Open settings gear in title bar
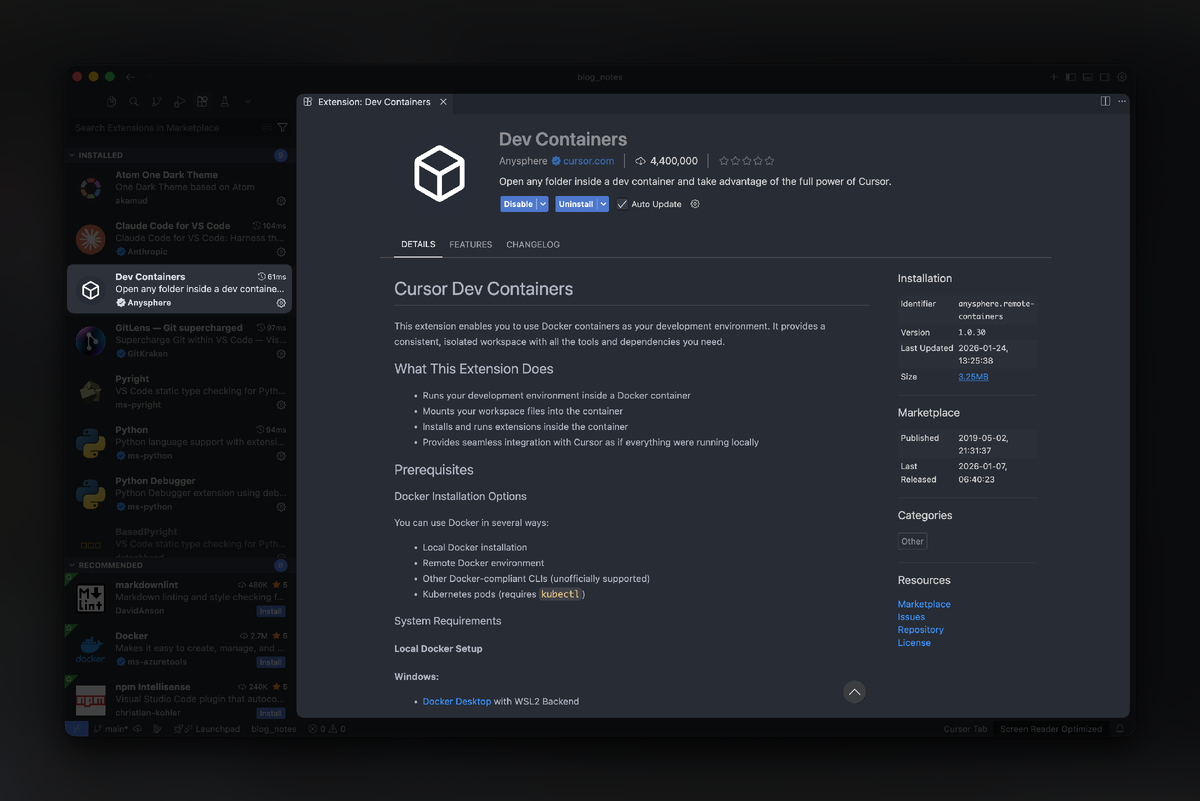 [1122, 77]
